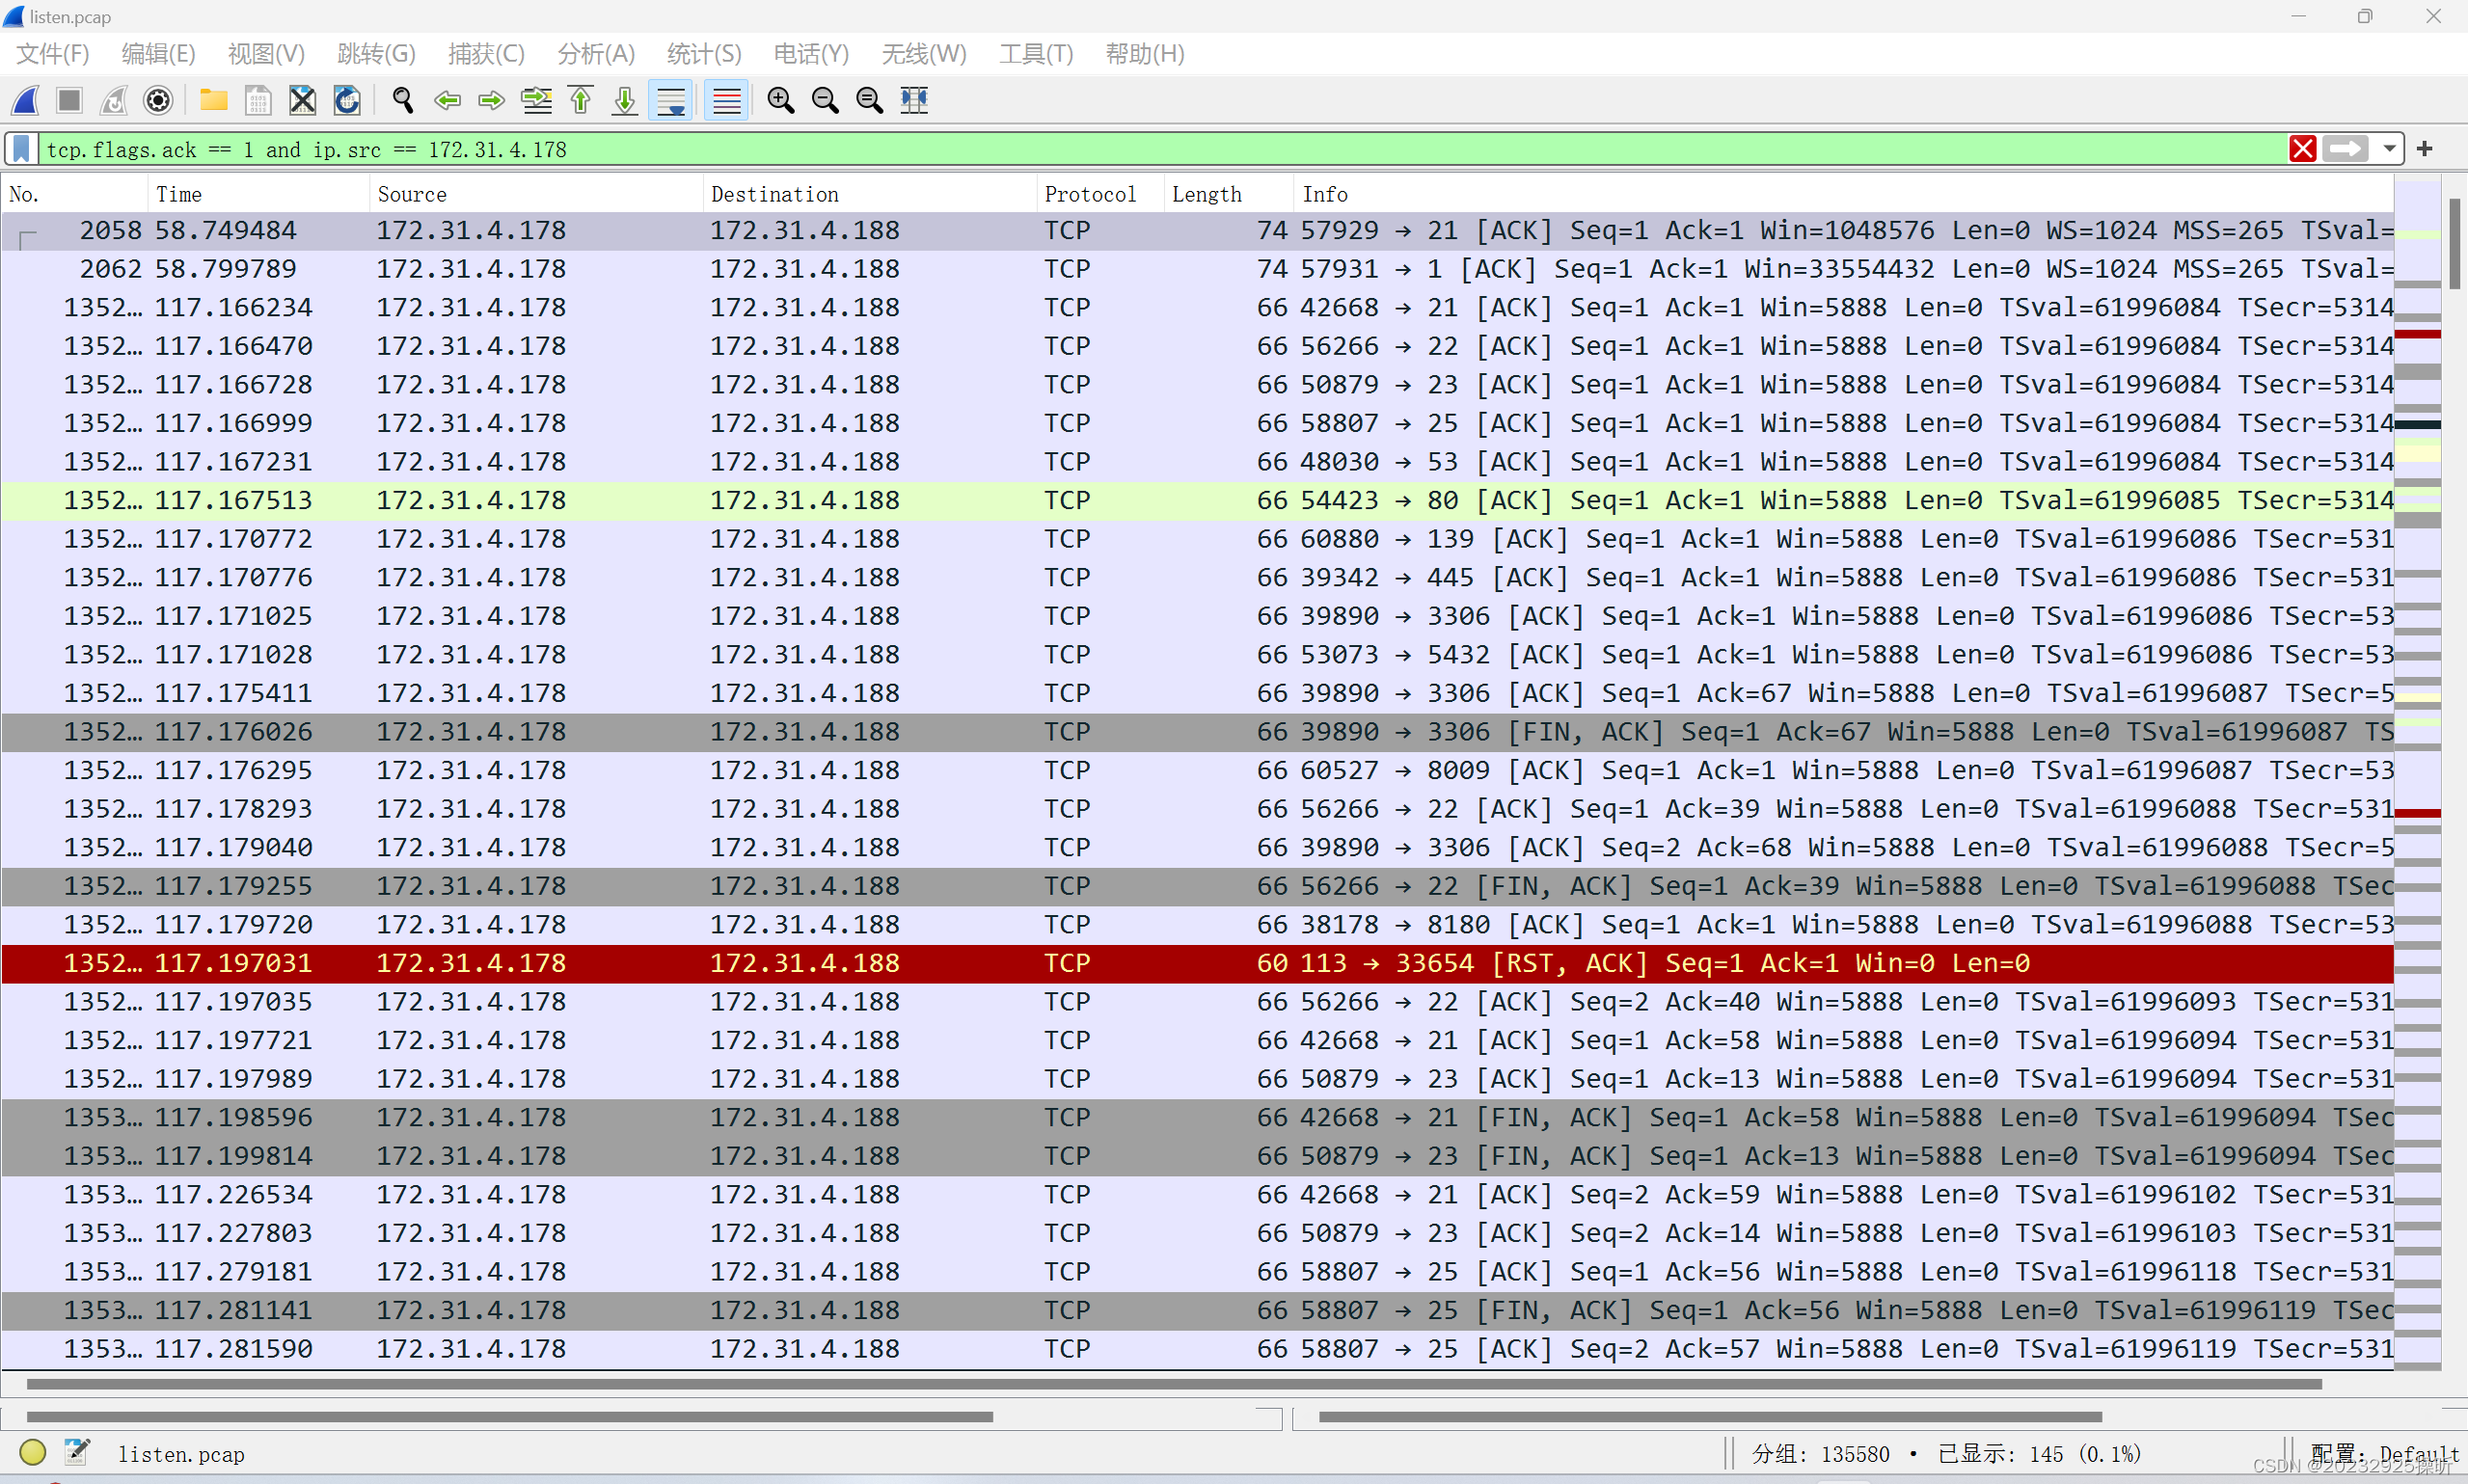Viewport: 2468px width, 1484px height.
Task: Sort by the Length column header
Action: [1229, 194]
